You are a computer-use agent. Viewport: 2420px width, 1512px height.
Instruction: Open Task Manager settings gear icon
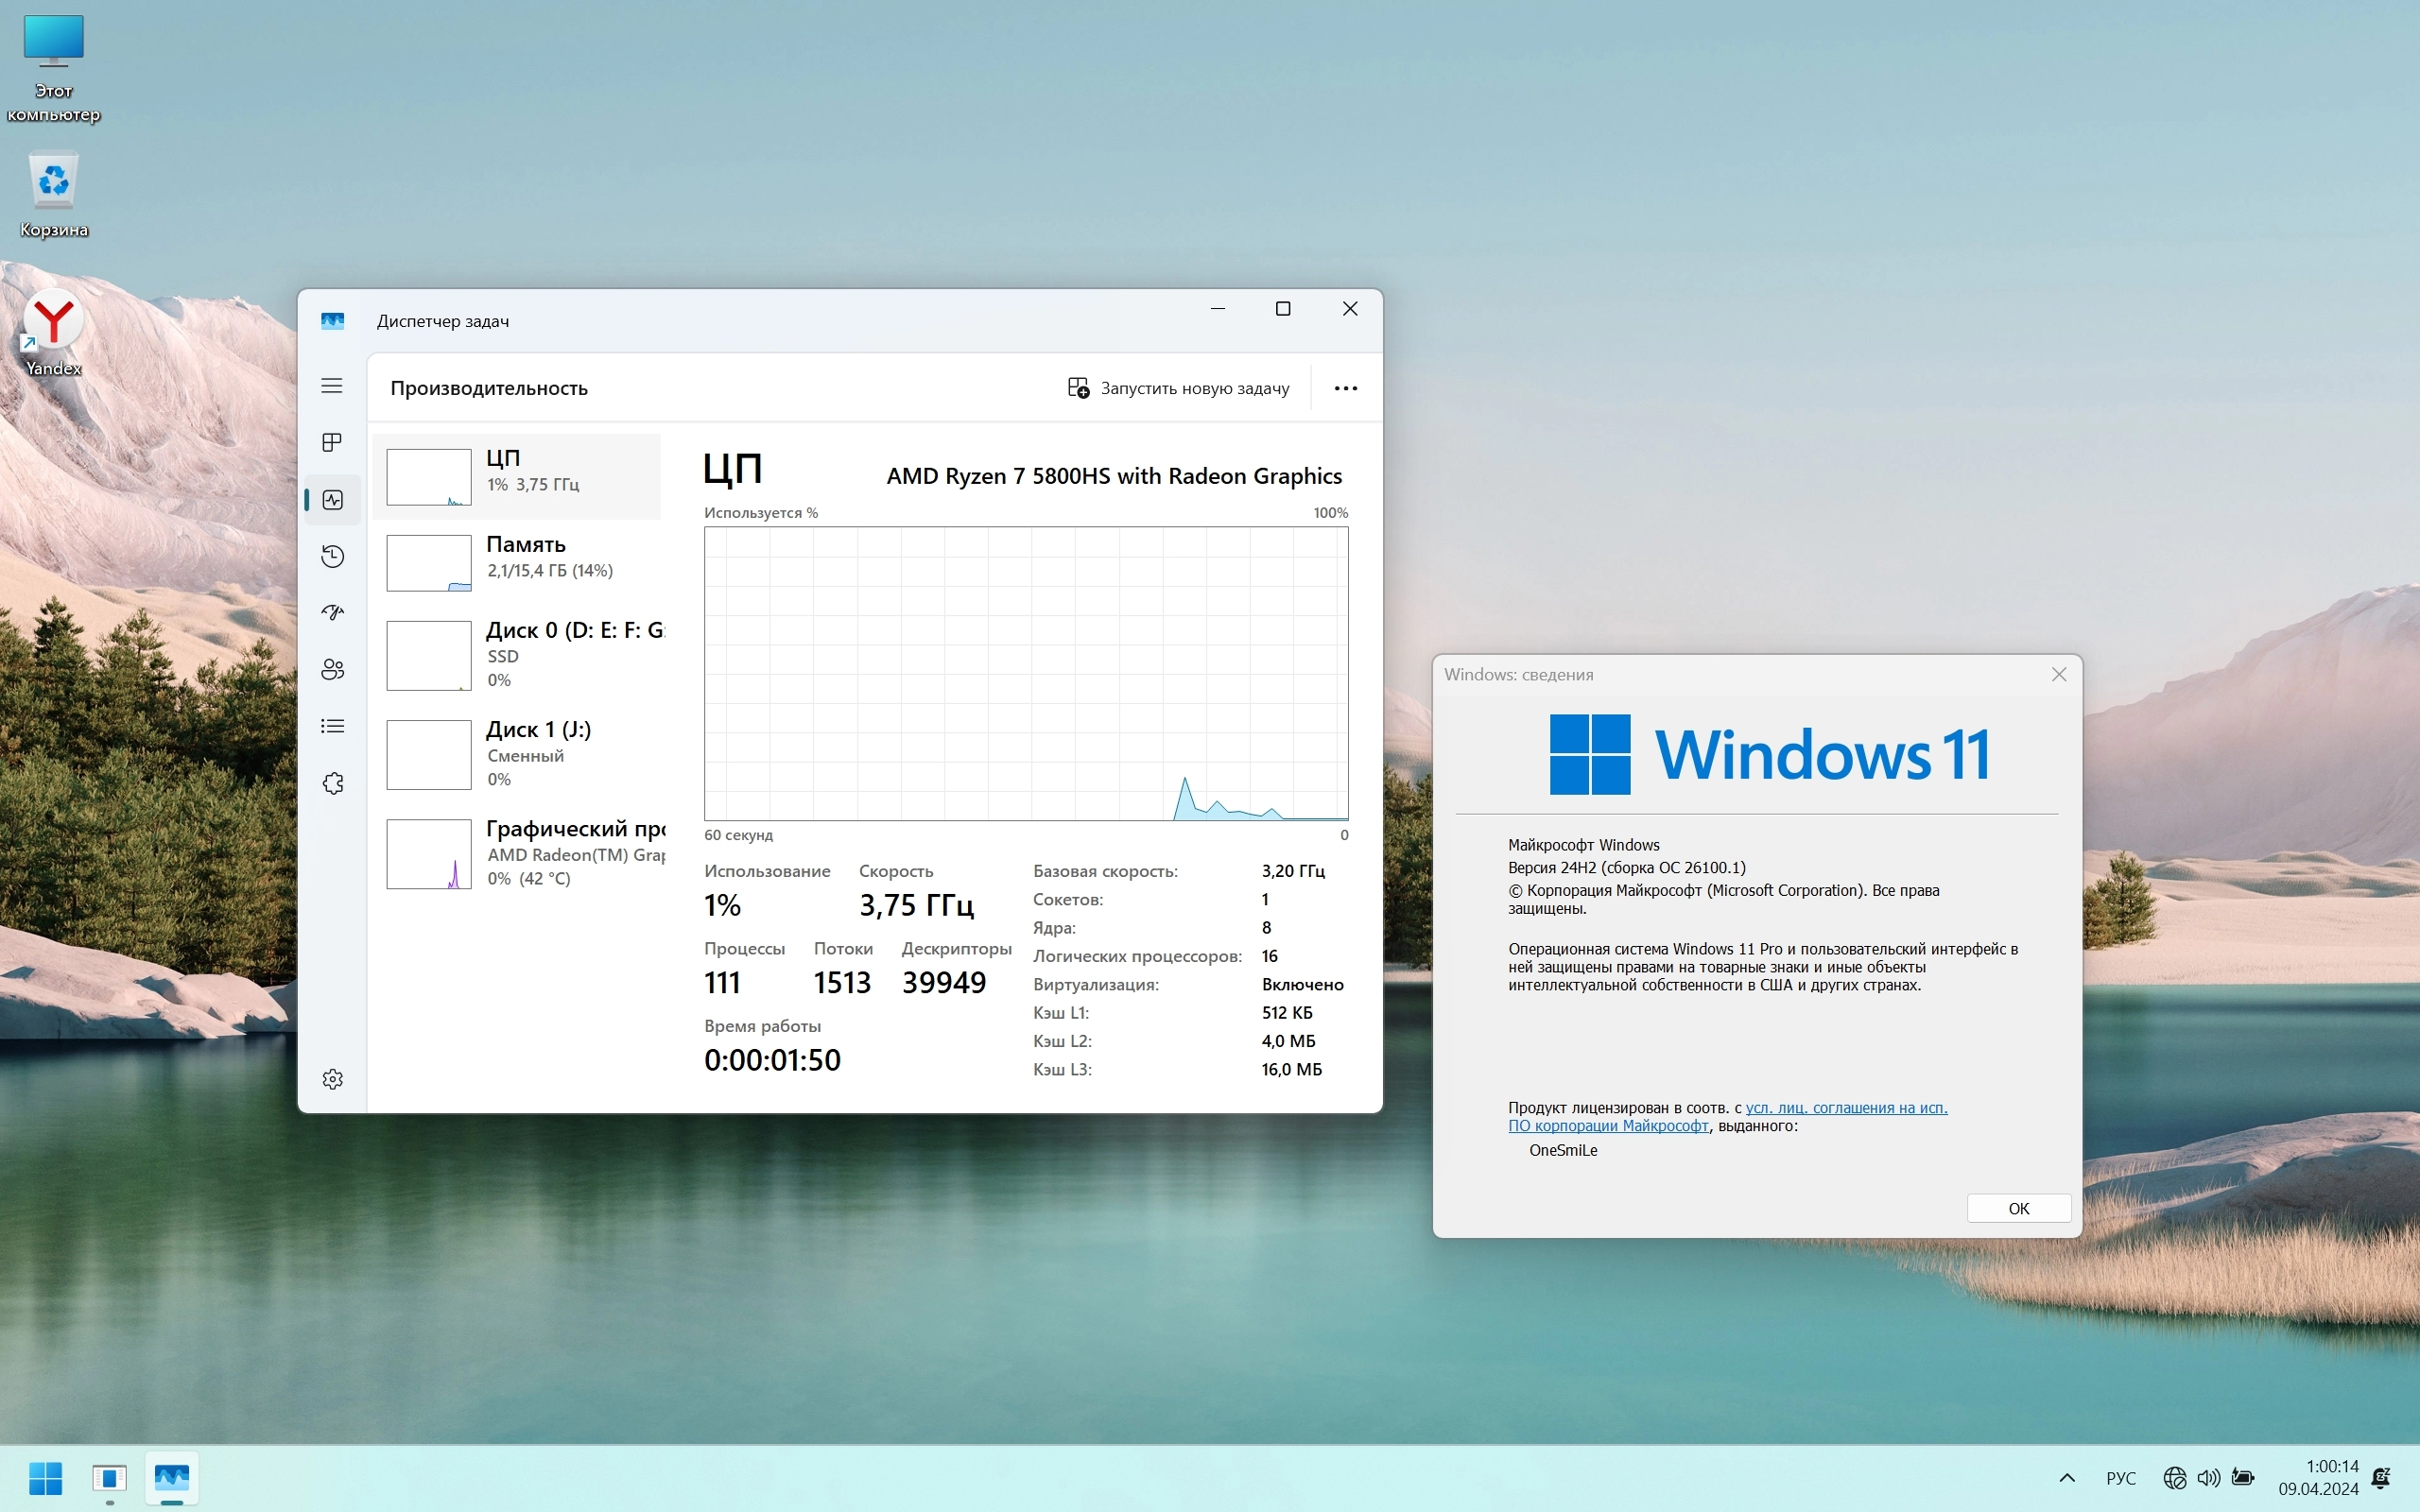[x=332, y=1079]
